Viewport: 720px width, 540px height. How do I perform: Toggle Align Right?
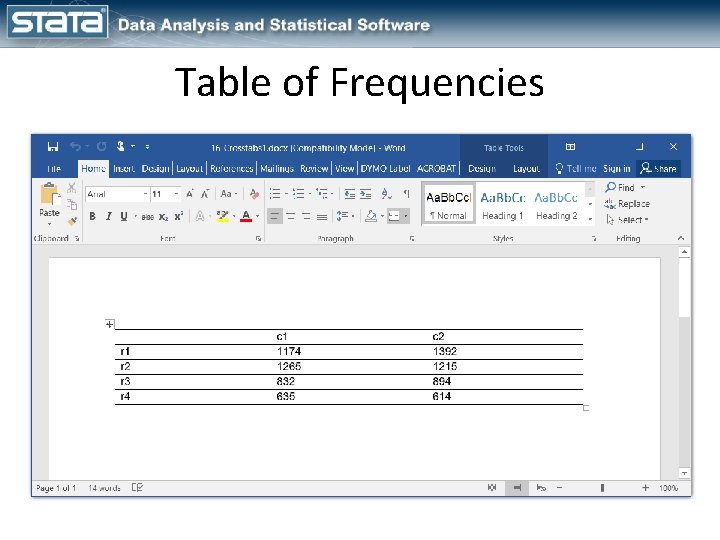tap(306, 216)
